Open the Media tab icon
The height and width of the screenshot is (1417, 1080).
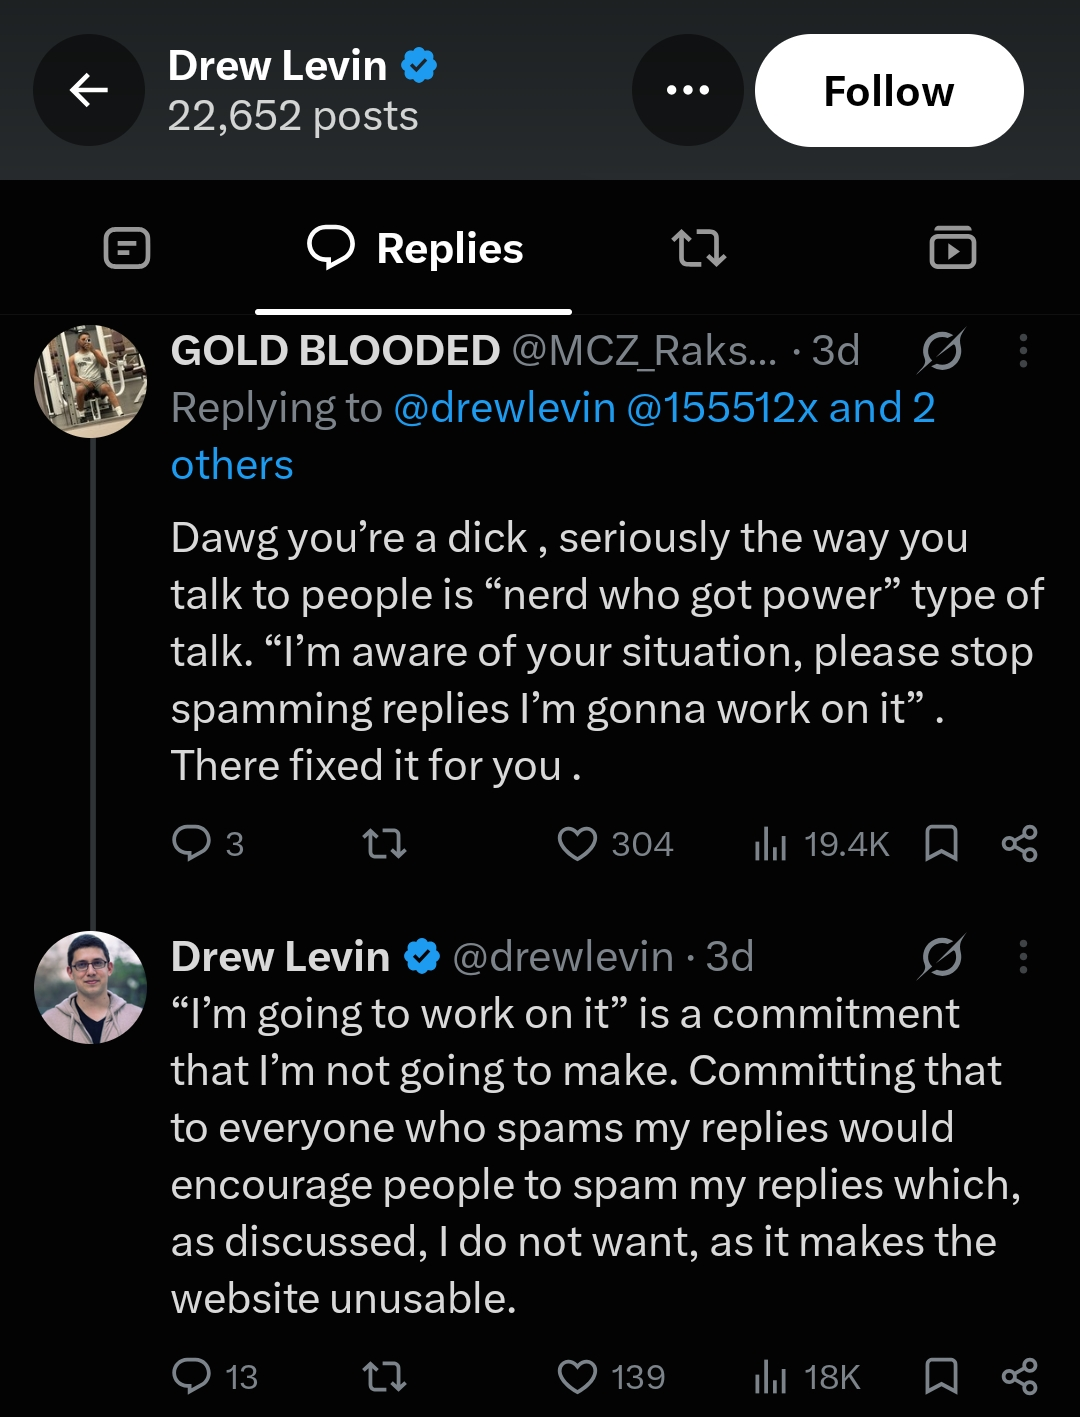(x=953, y=248)
